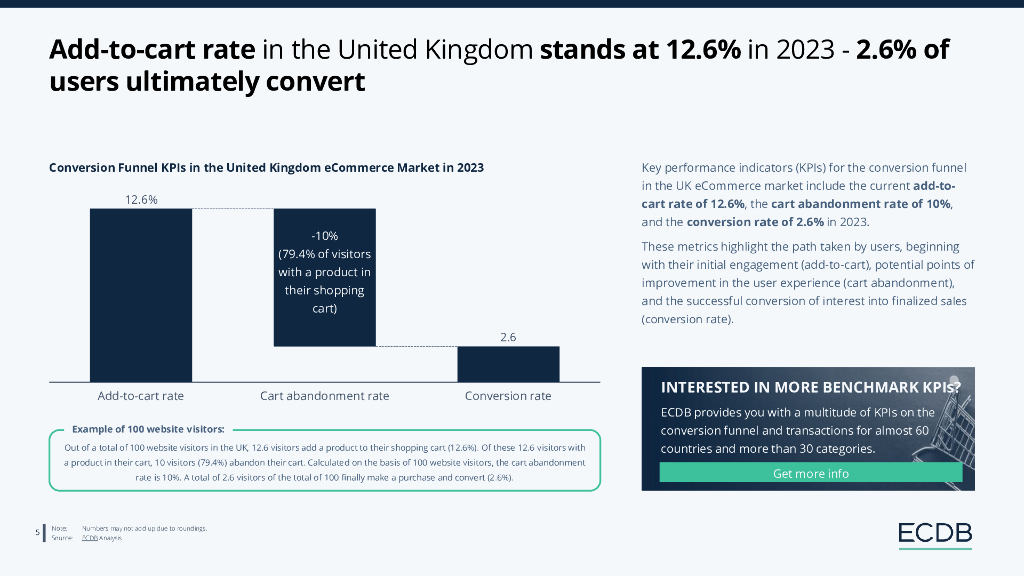Click the slide page number 5
Screen dimensions: 1024x576
tap(37, 532)
